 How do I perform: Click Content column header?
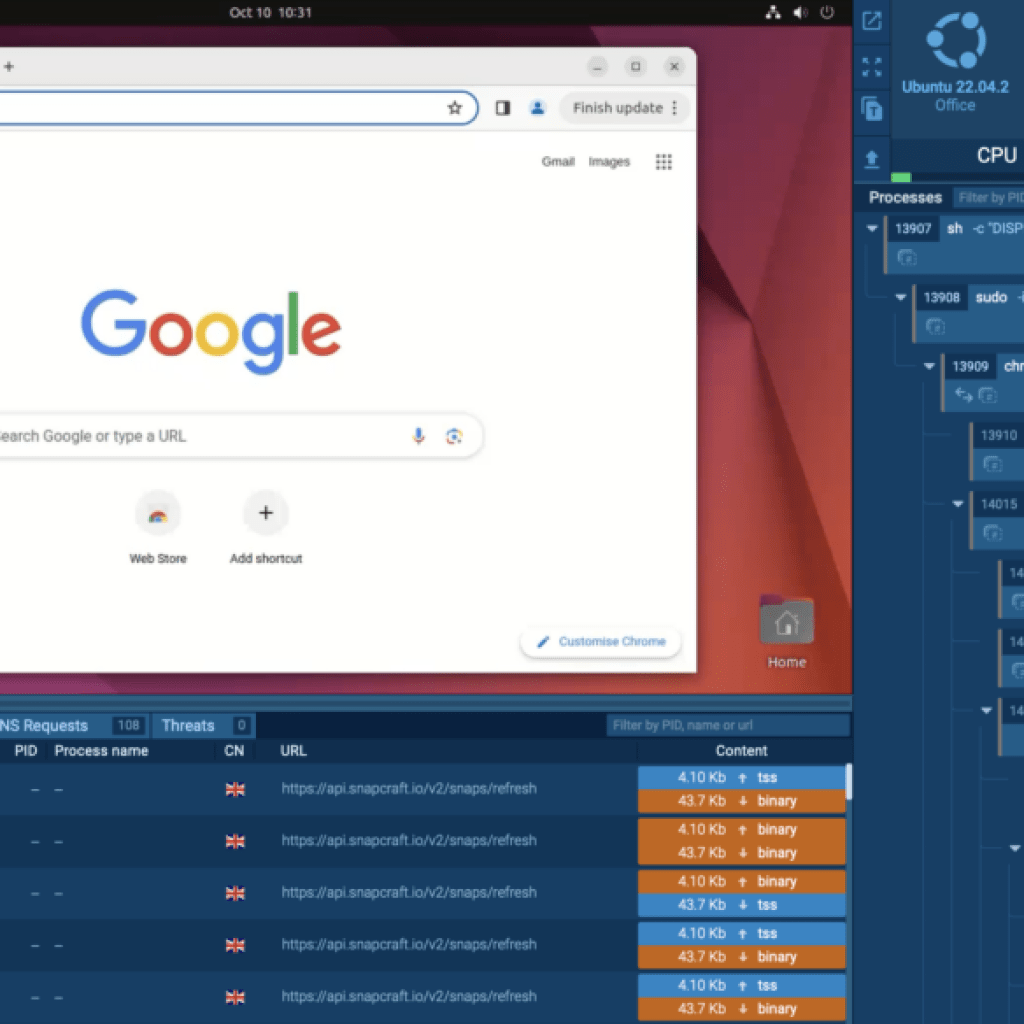coord(741,751)
